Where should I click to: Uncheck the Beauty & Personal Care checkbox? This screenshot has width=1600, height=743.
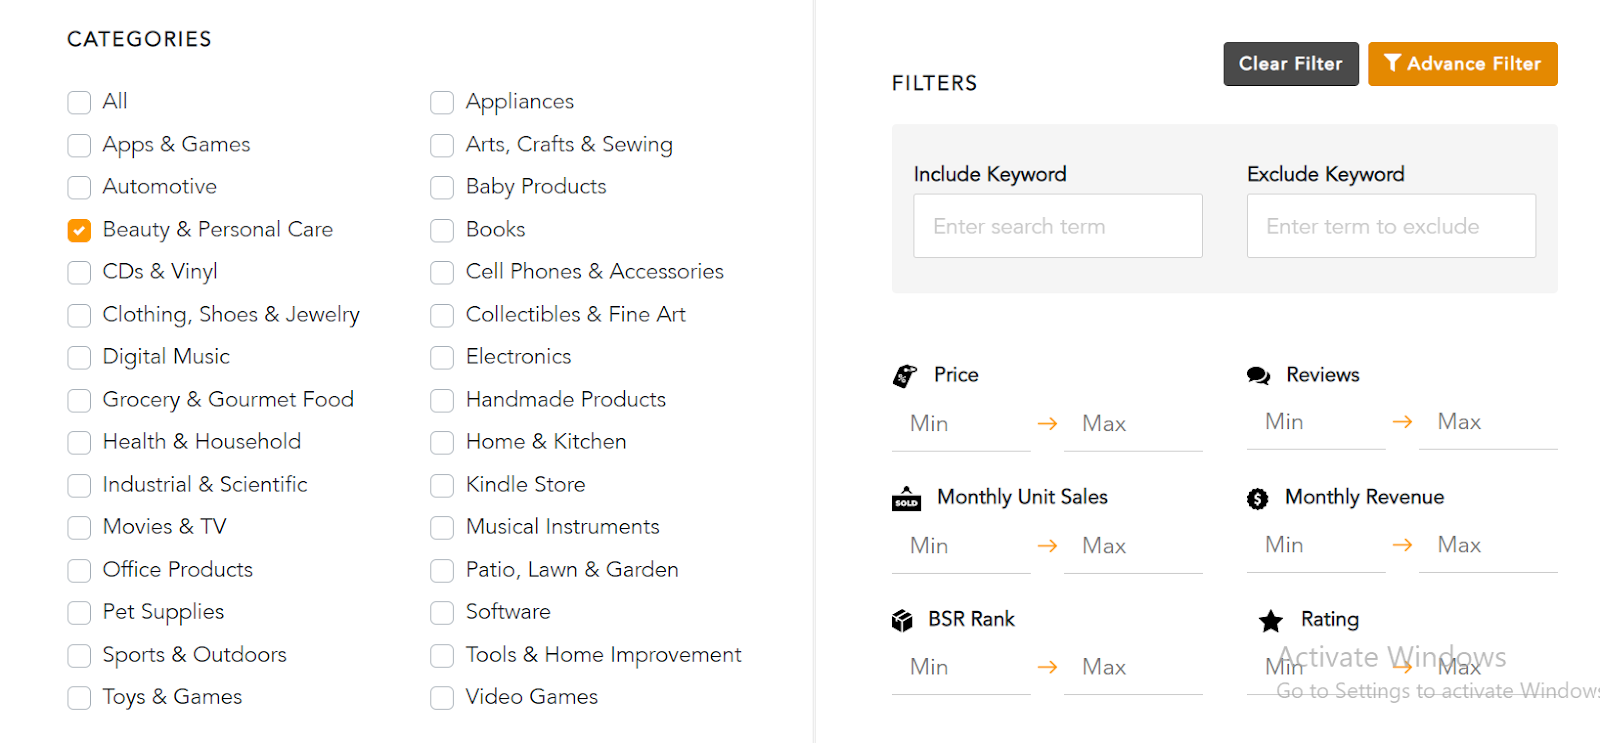79,231
